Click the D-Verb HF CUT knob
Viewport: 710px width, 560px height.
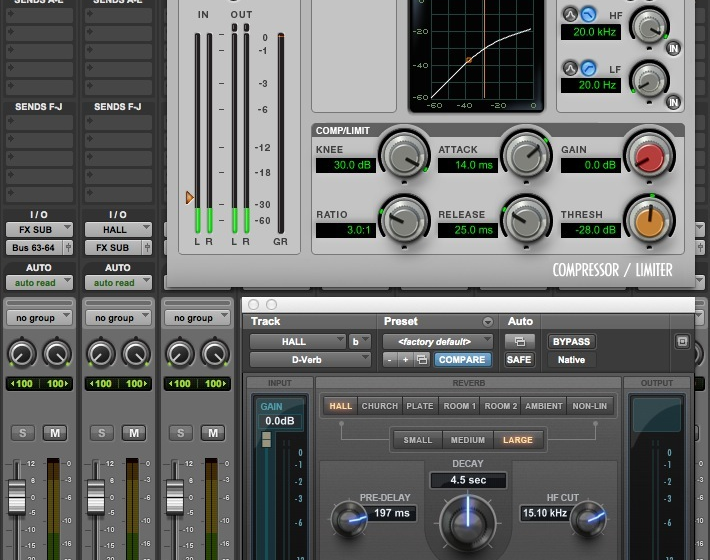(x=588, y=519)
